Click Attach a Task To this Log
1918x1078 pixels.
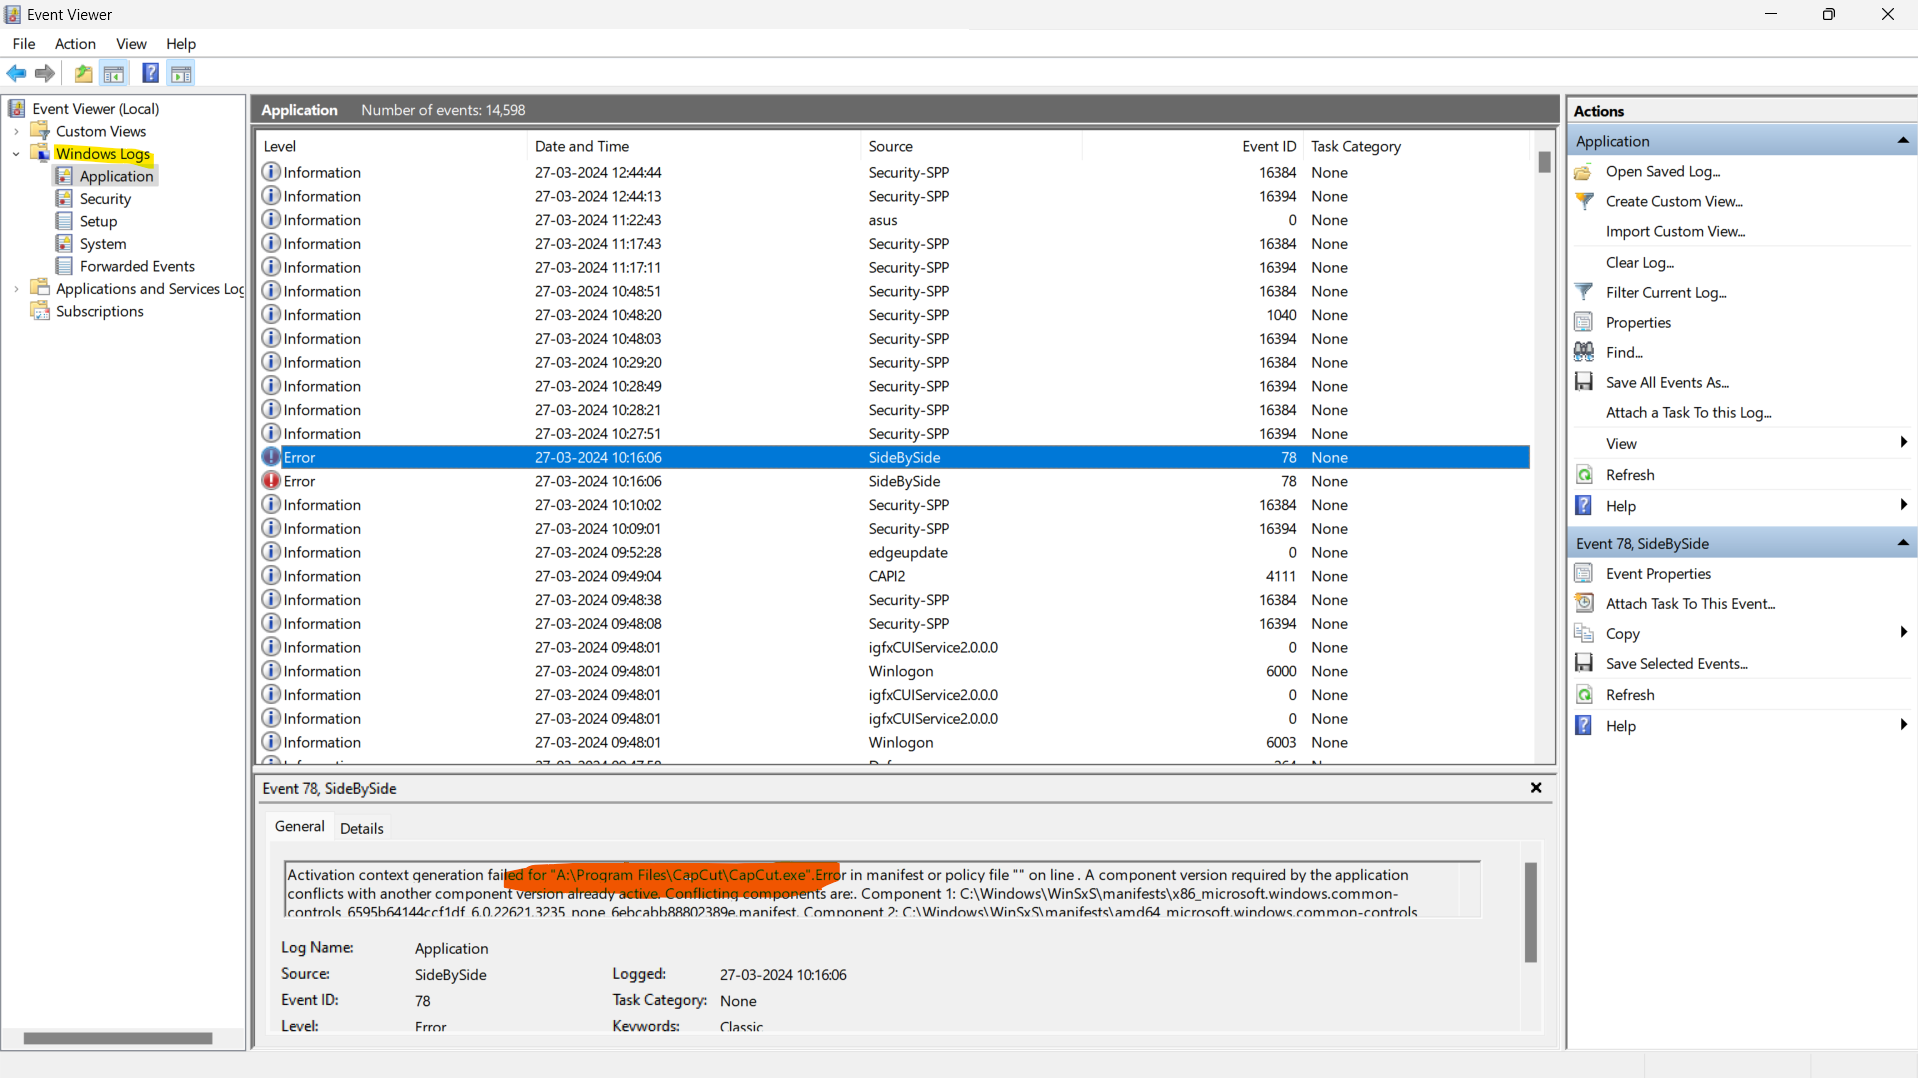1688,412
